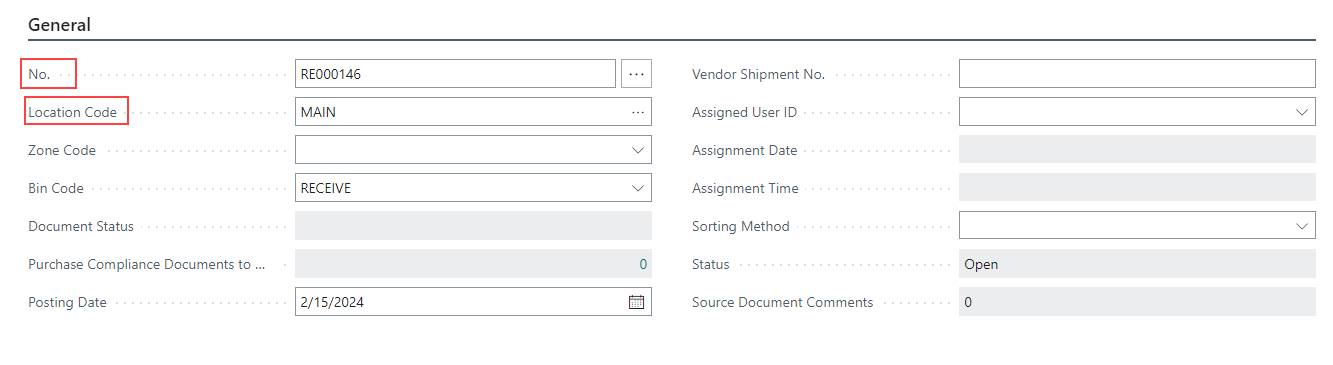This screenshot has width=1333, height=365.
Task: Collapse the General section heading
Action: [59, 25]
